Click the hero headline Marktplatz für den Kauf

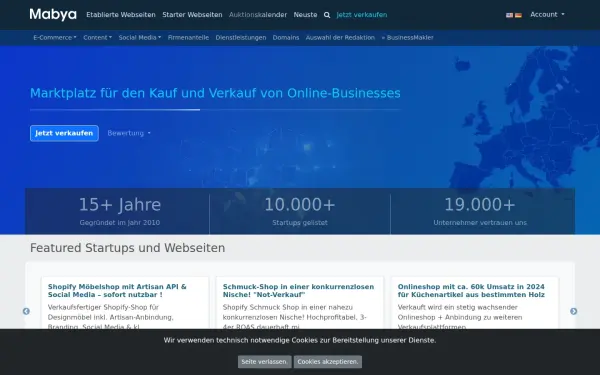[215, 93]
